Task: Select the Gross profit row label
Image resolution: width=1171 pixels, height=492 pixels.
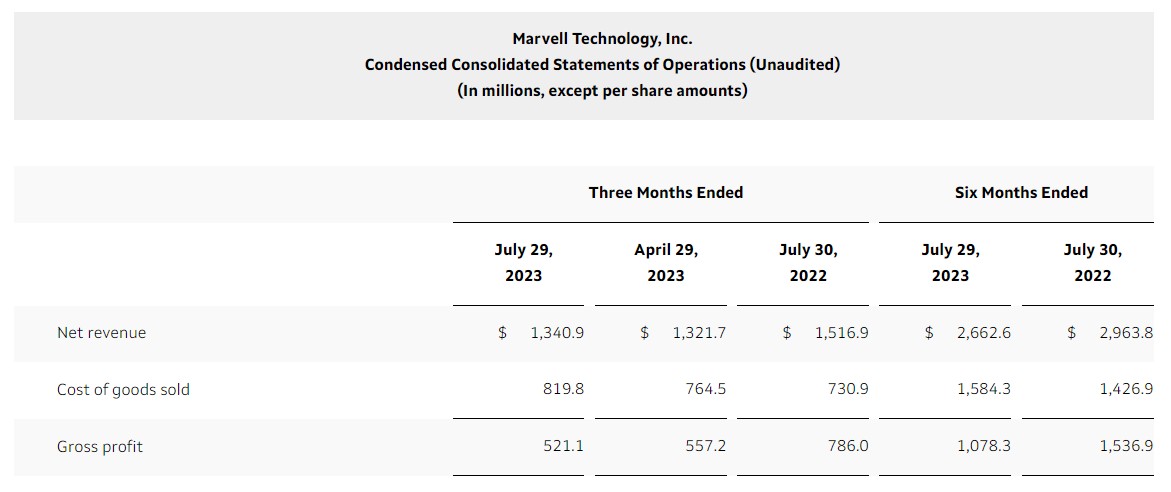Action: point(100,447)
